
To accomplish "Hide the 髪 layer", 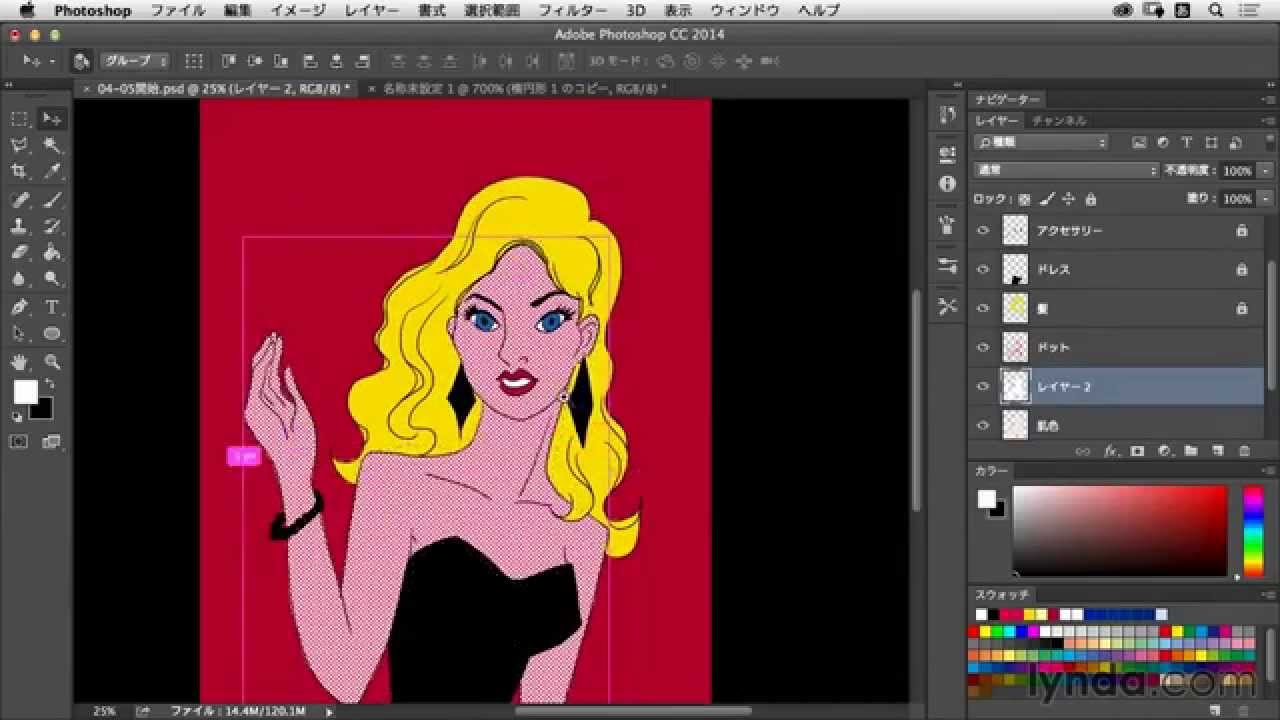I will tap(983, 309).
